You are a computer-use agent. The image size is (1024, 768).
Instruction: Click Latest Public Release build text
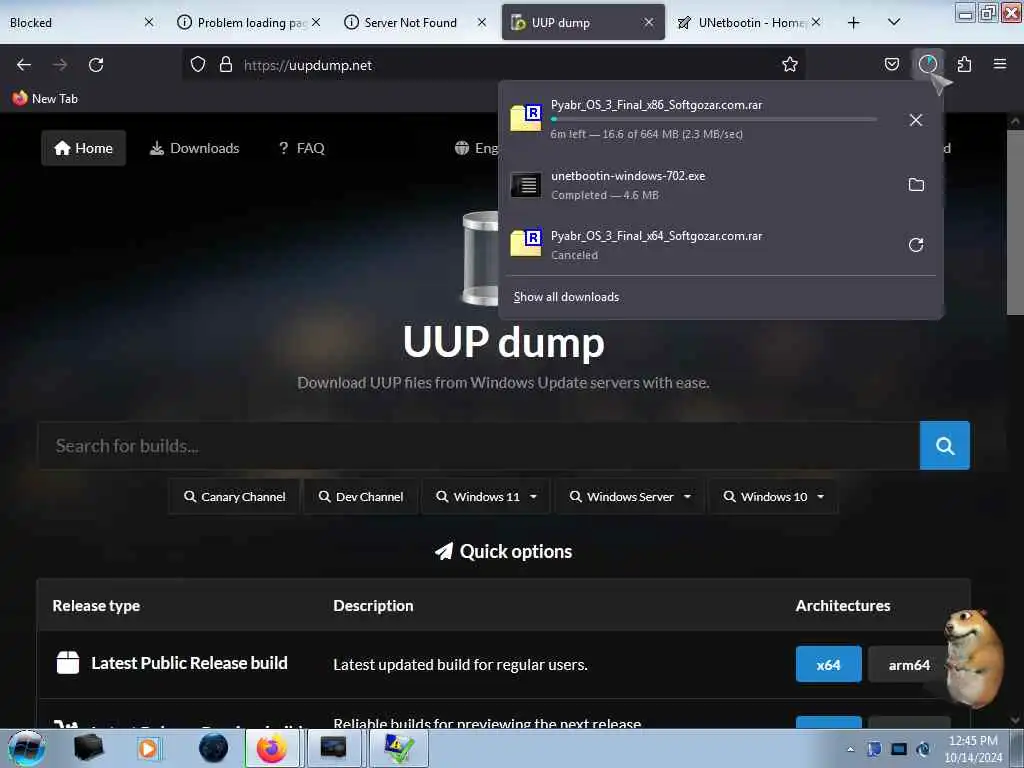189,664
